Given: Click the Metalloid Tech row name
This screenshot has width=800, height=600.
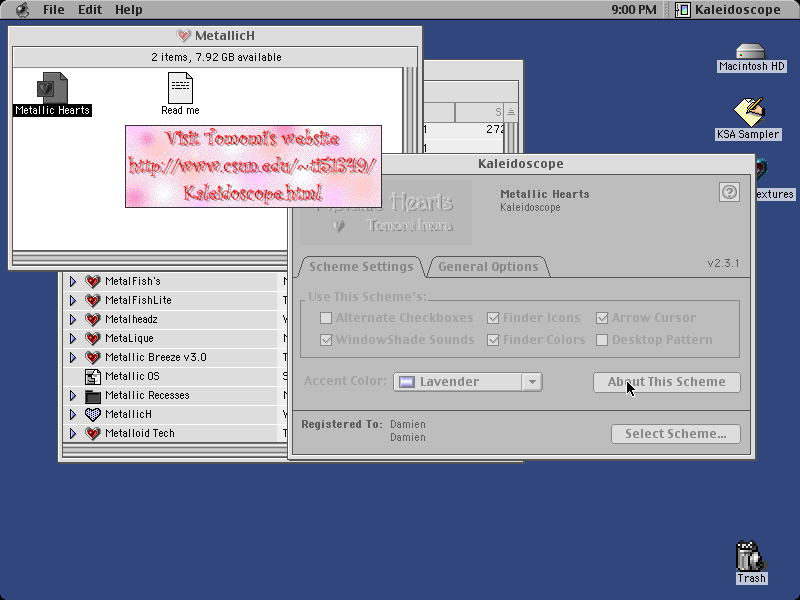Looking at the screenshot, I should coord(140,433).
